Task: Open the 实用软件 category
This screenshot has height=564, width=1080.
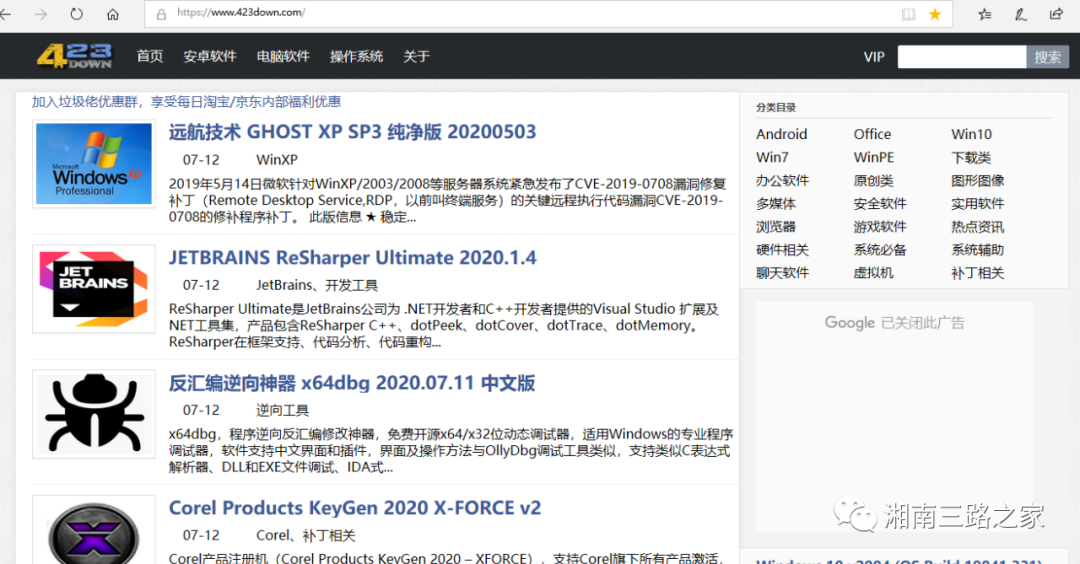Action: click(977, 204)
